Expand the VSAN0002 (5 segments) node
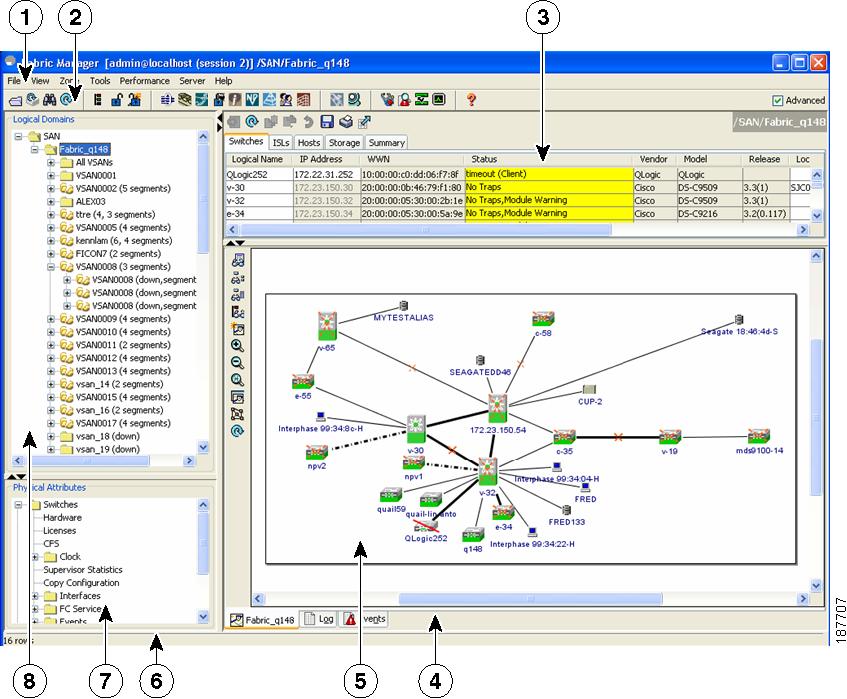847x699 pixels. [x=51, y=189]
